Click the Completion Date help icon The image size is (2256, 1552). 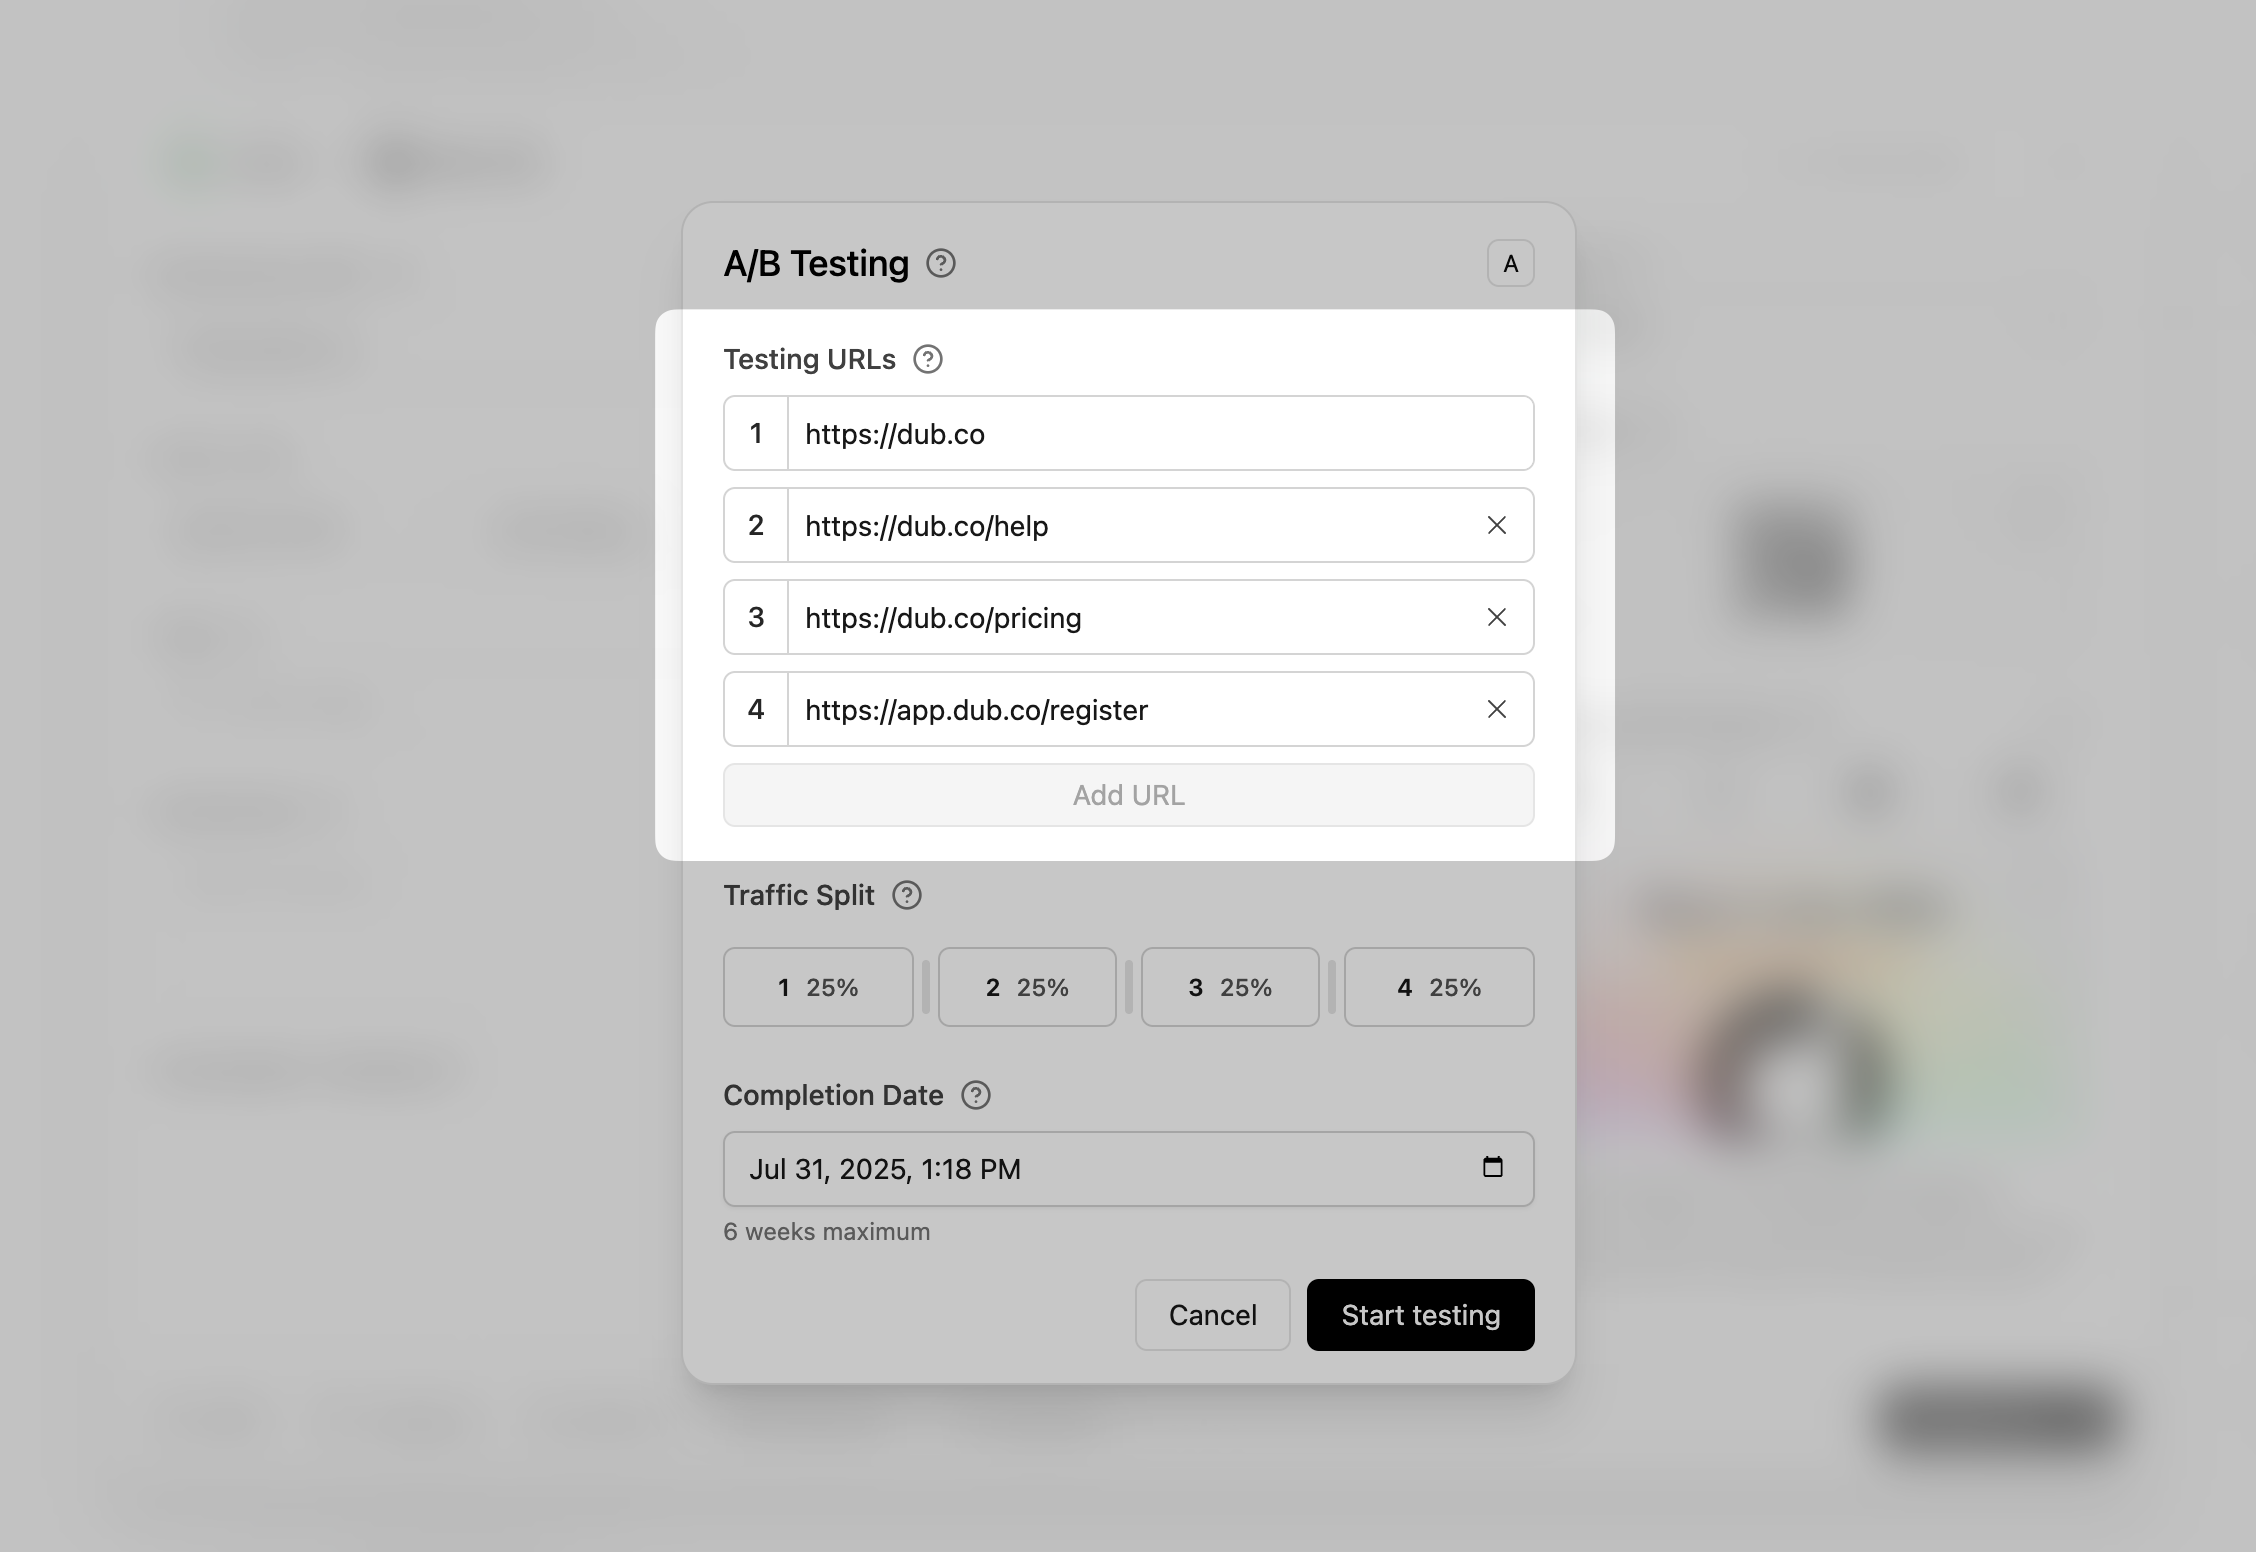(976, 1095)
